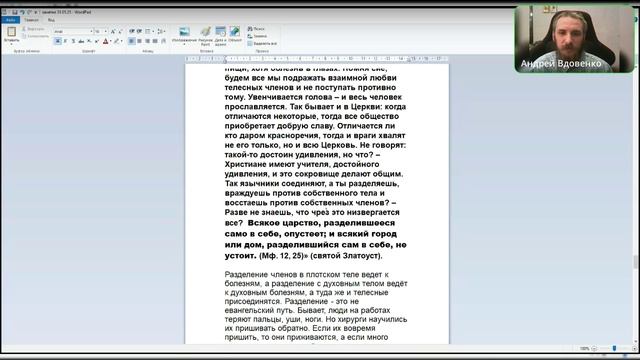
Task: Click the zoom slider handle
Action: click(x=614, y=348)
